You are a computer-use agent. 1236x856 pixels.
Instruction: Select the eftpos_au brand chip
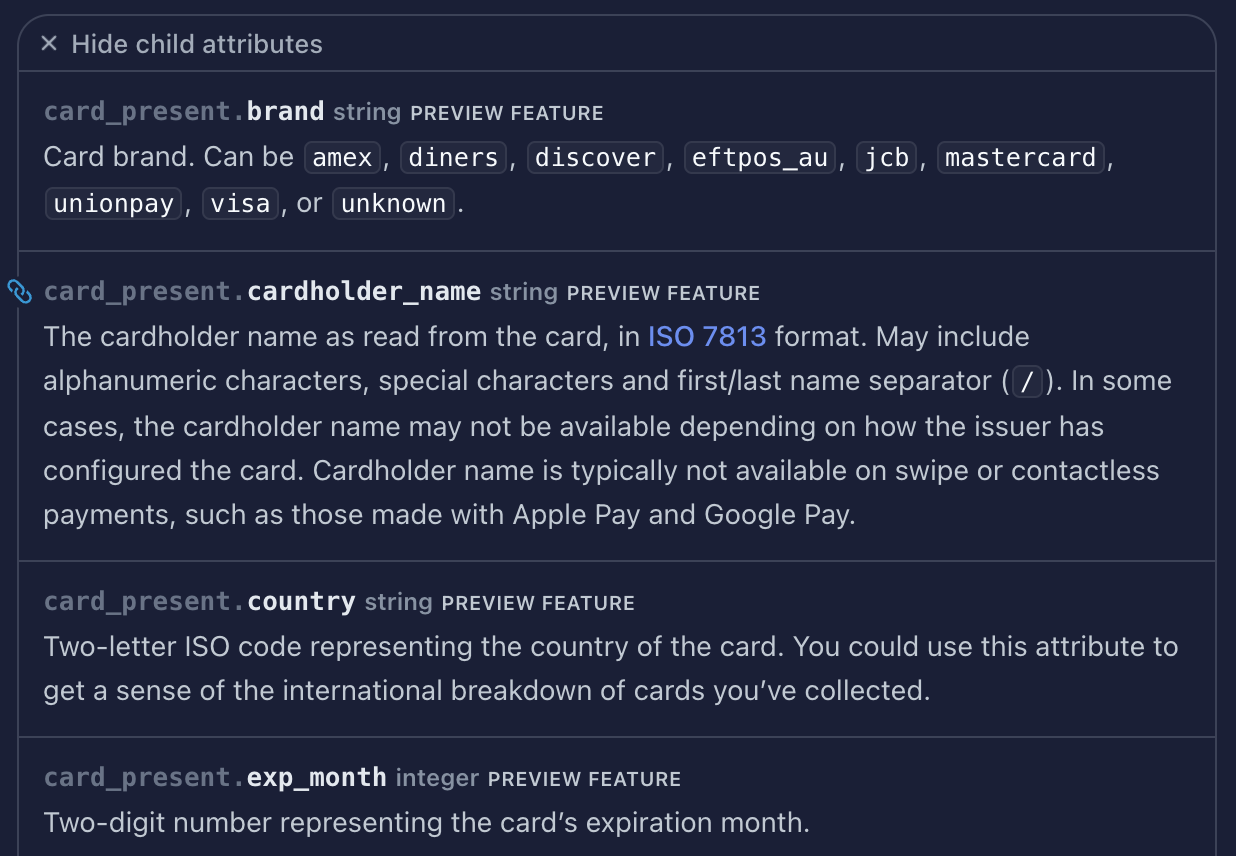[x=759, y=156]
